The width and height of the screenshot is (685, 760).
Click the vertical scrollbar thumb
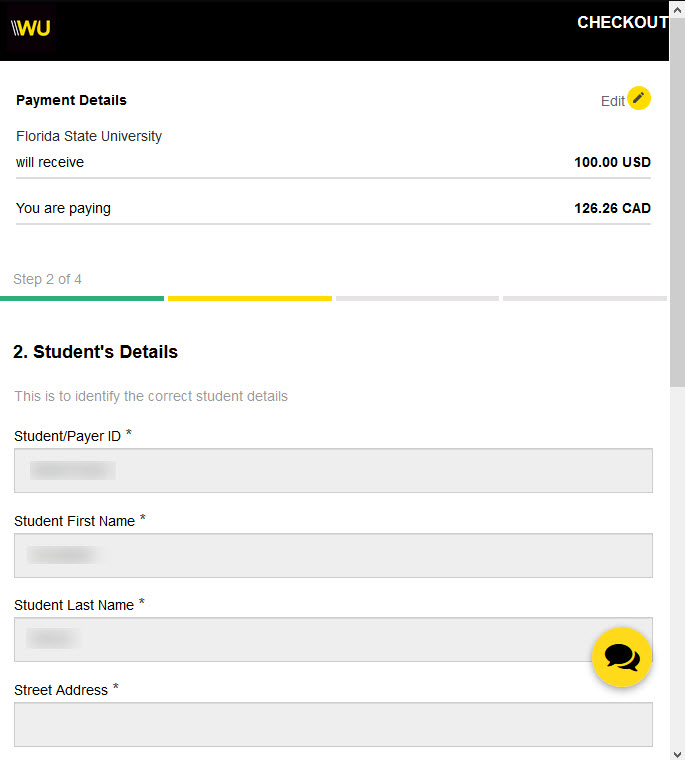677,203
